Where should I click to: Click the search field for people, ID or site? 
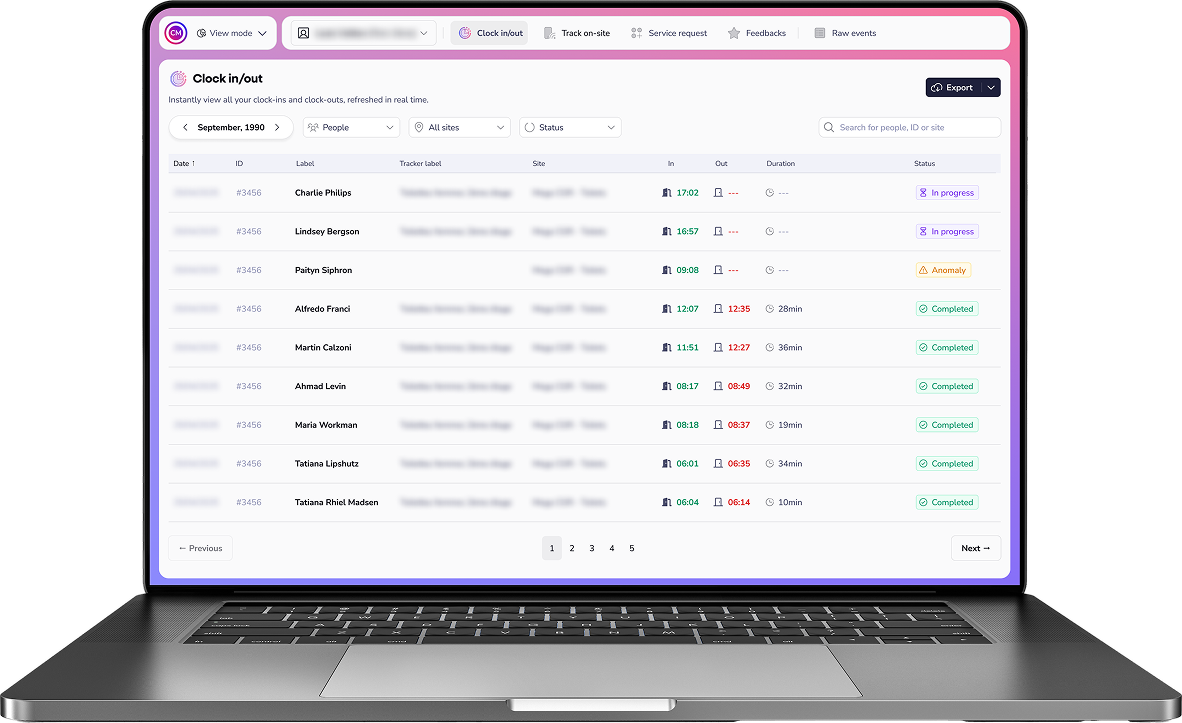pos(909,127)
